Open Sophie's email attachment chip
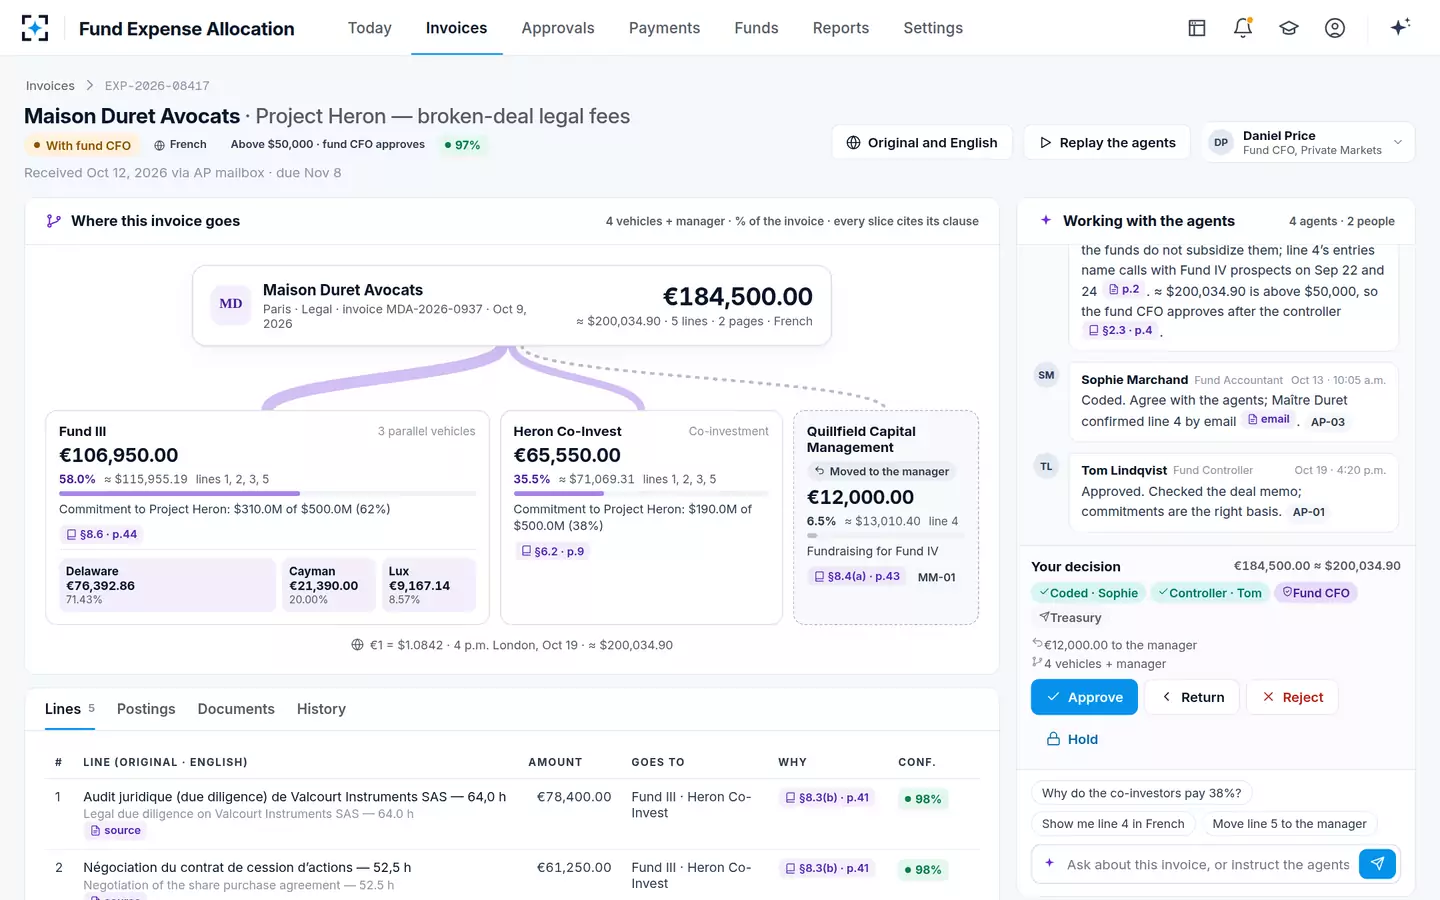Screen dimensions: 1440x900 click(x=1268, y=420)
